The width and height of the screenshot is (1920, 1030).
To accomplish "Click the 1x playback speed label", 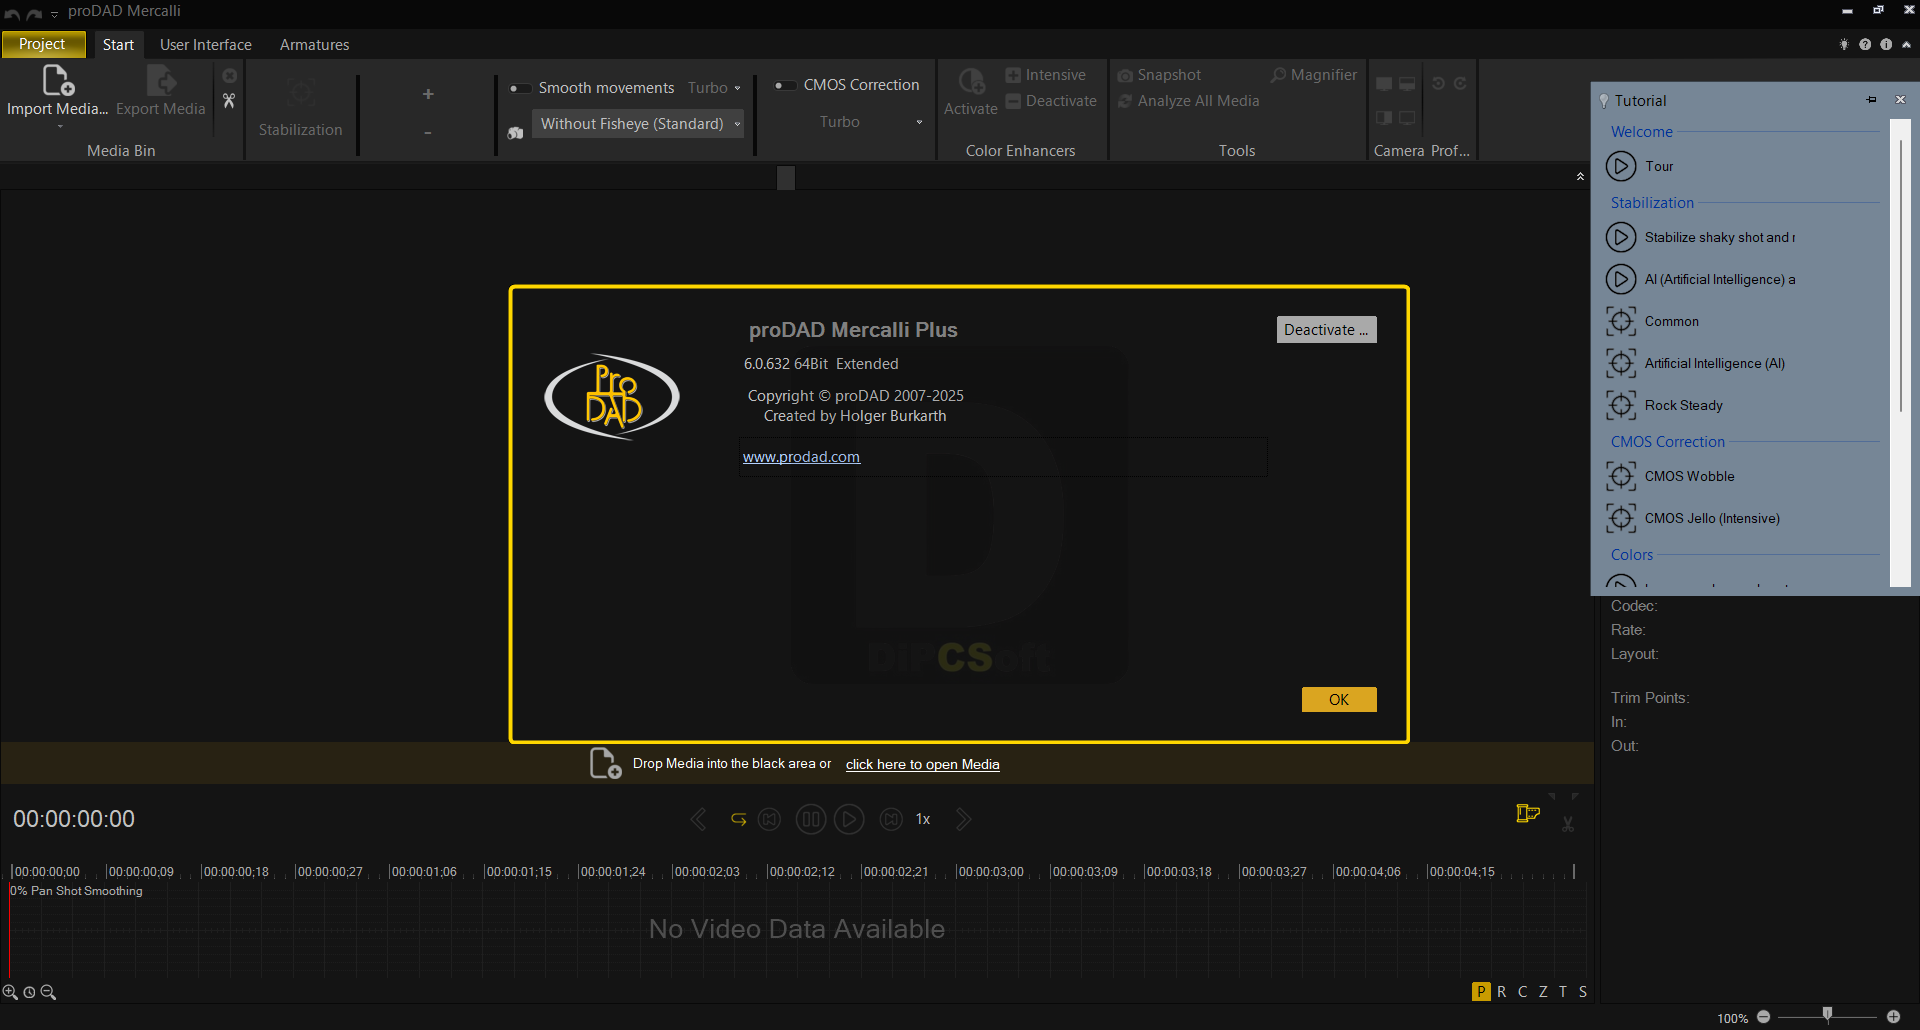I will [923, 819].
